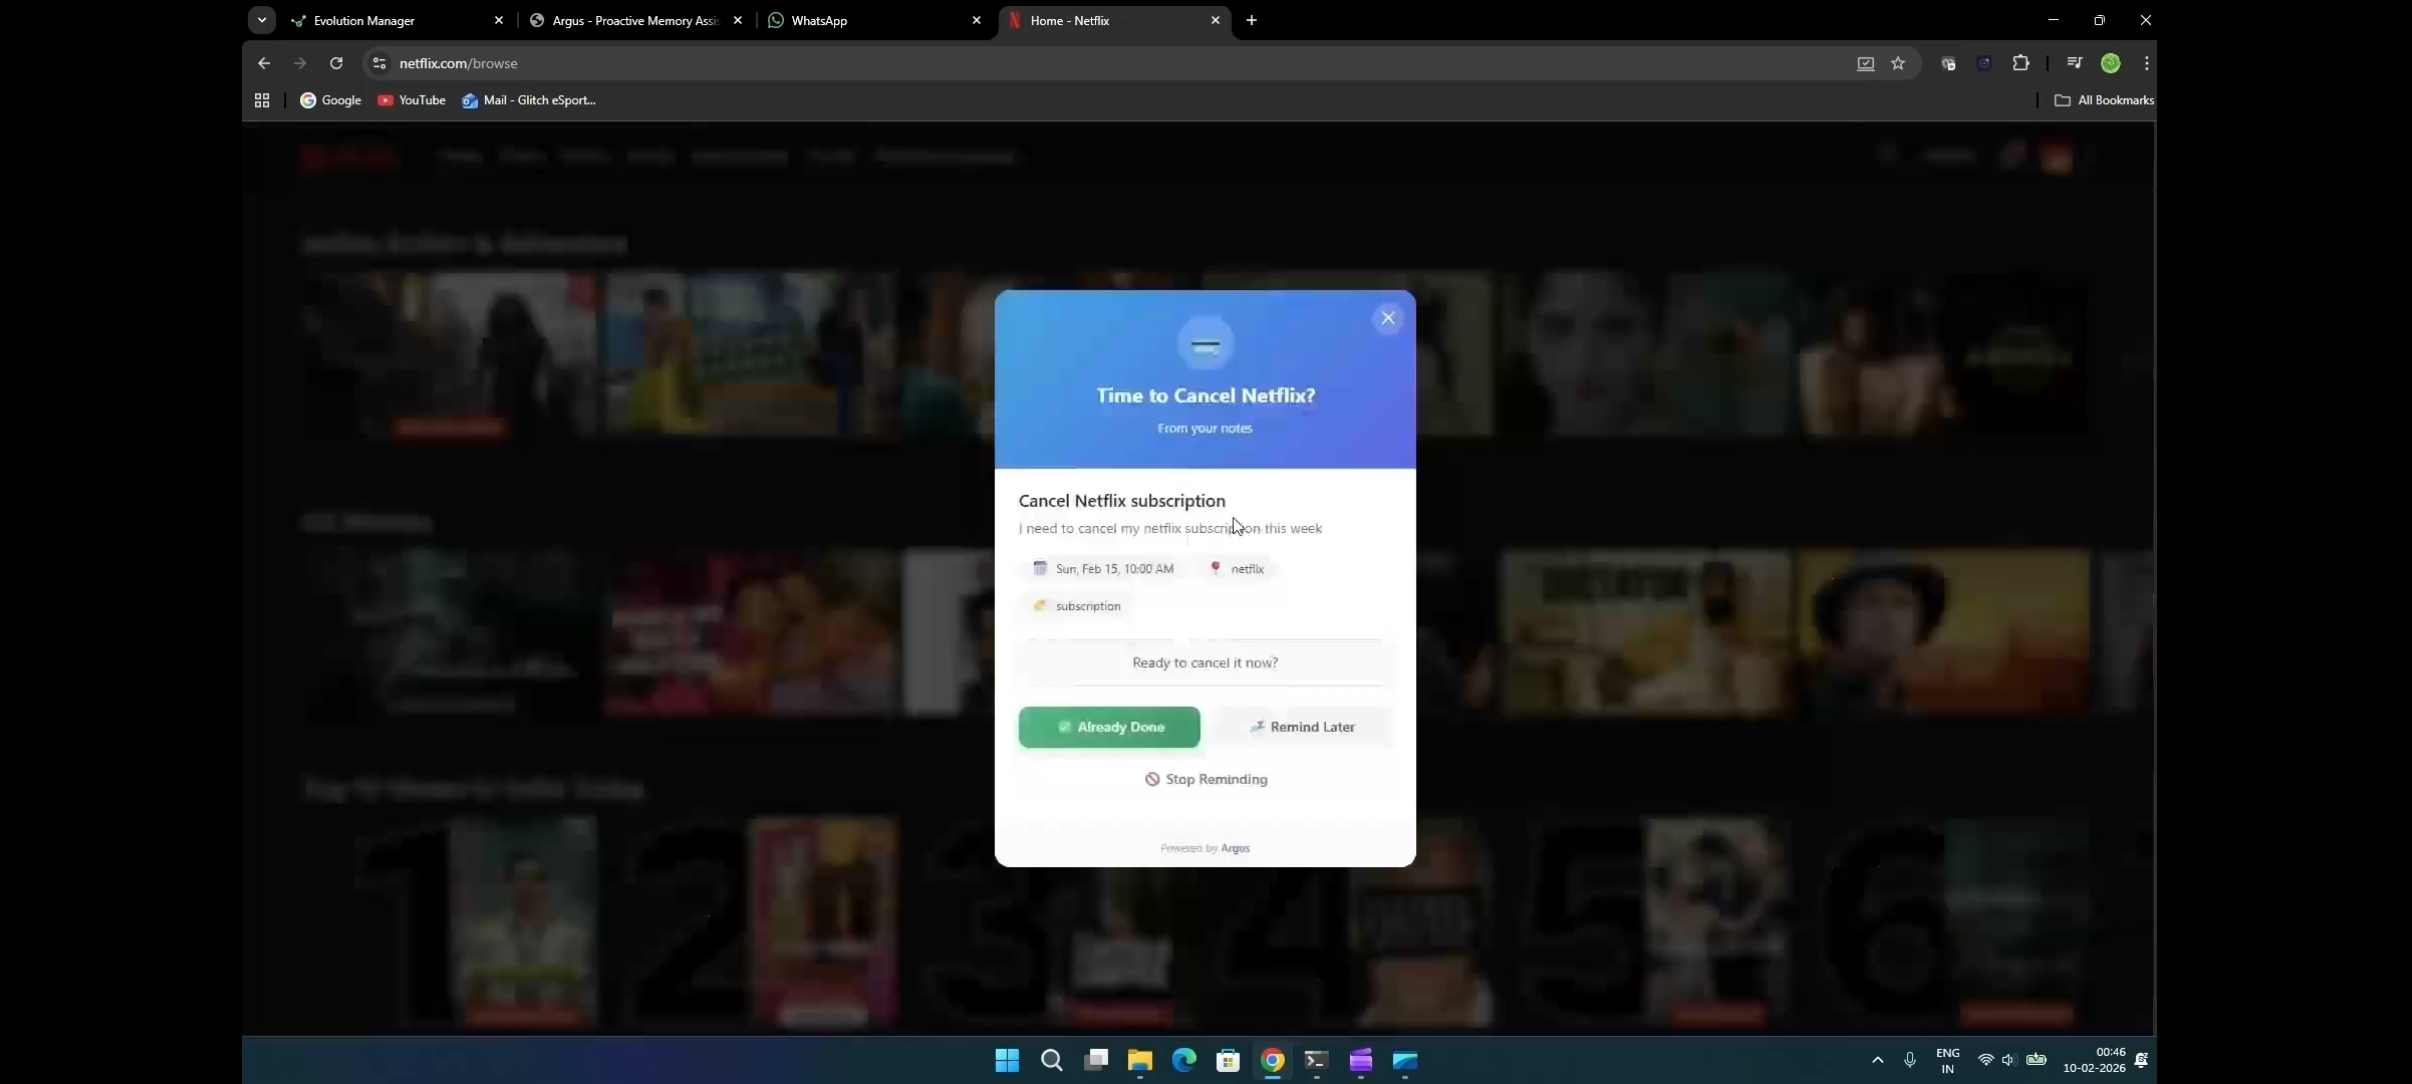Switch to the WhatsApp tab

(872, 20)
